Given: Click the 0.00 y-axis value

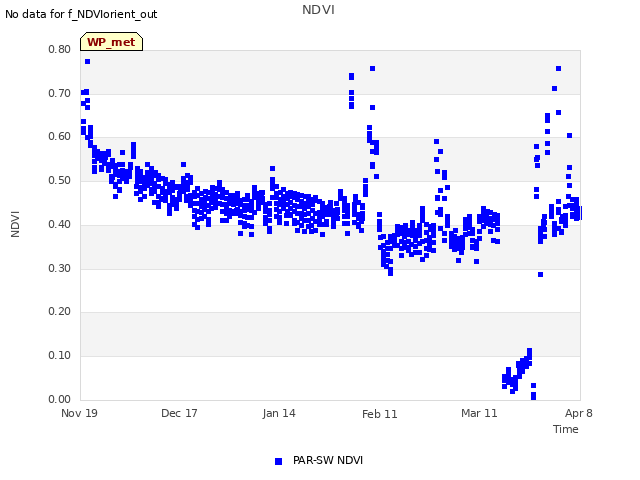Looking at the screenshot, I should [60, 399].
